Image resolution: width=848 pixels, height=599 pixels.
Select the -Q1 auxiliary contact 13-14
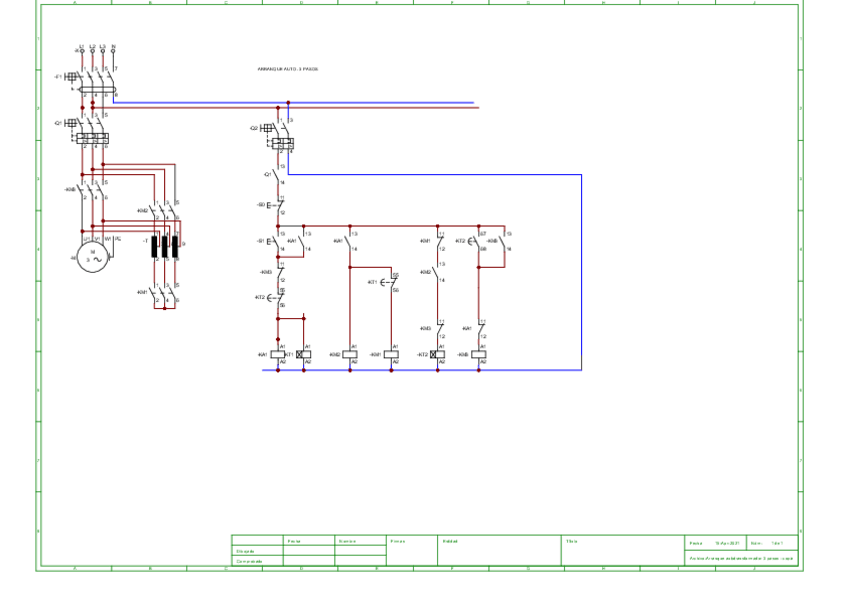(x=278, y=175)
